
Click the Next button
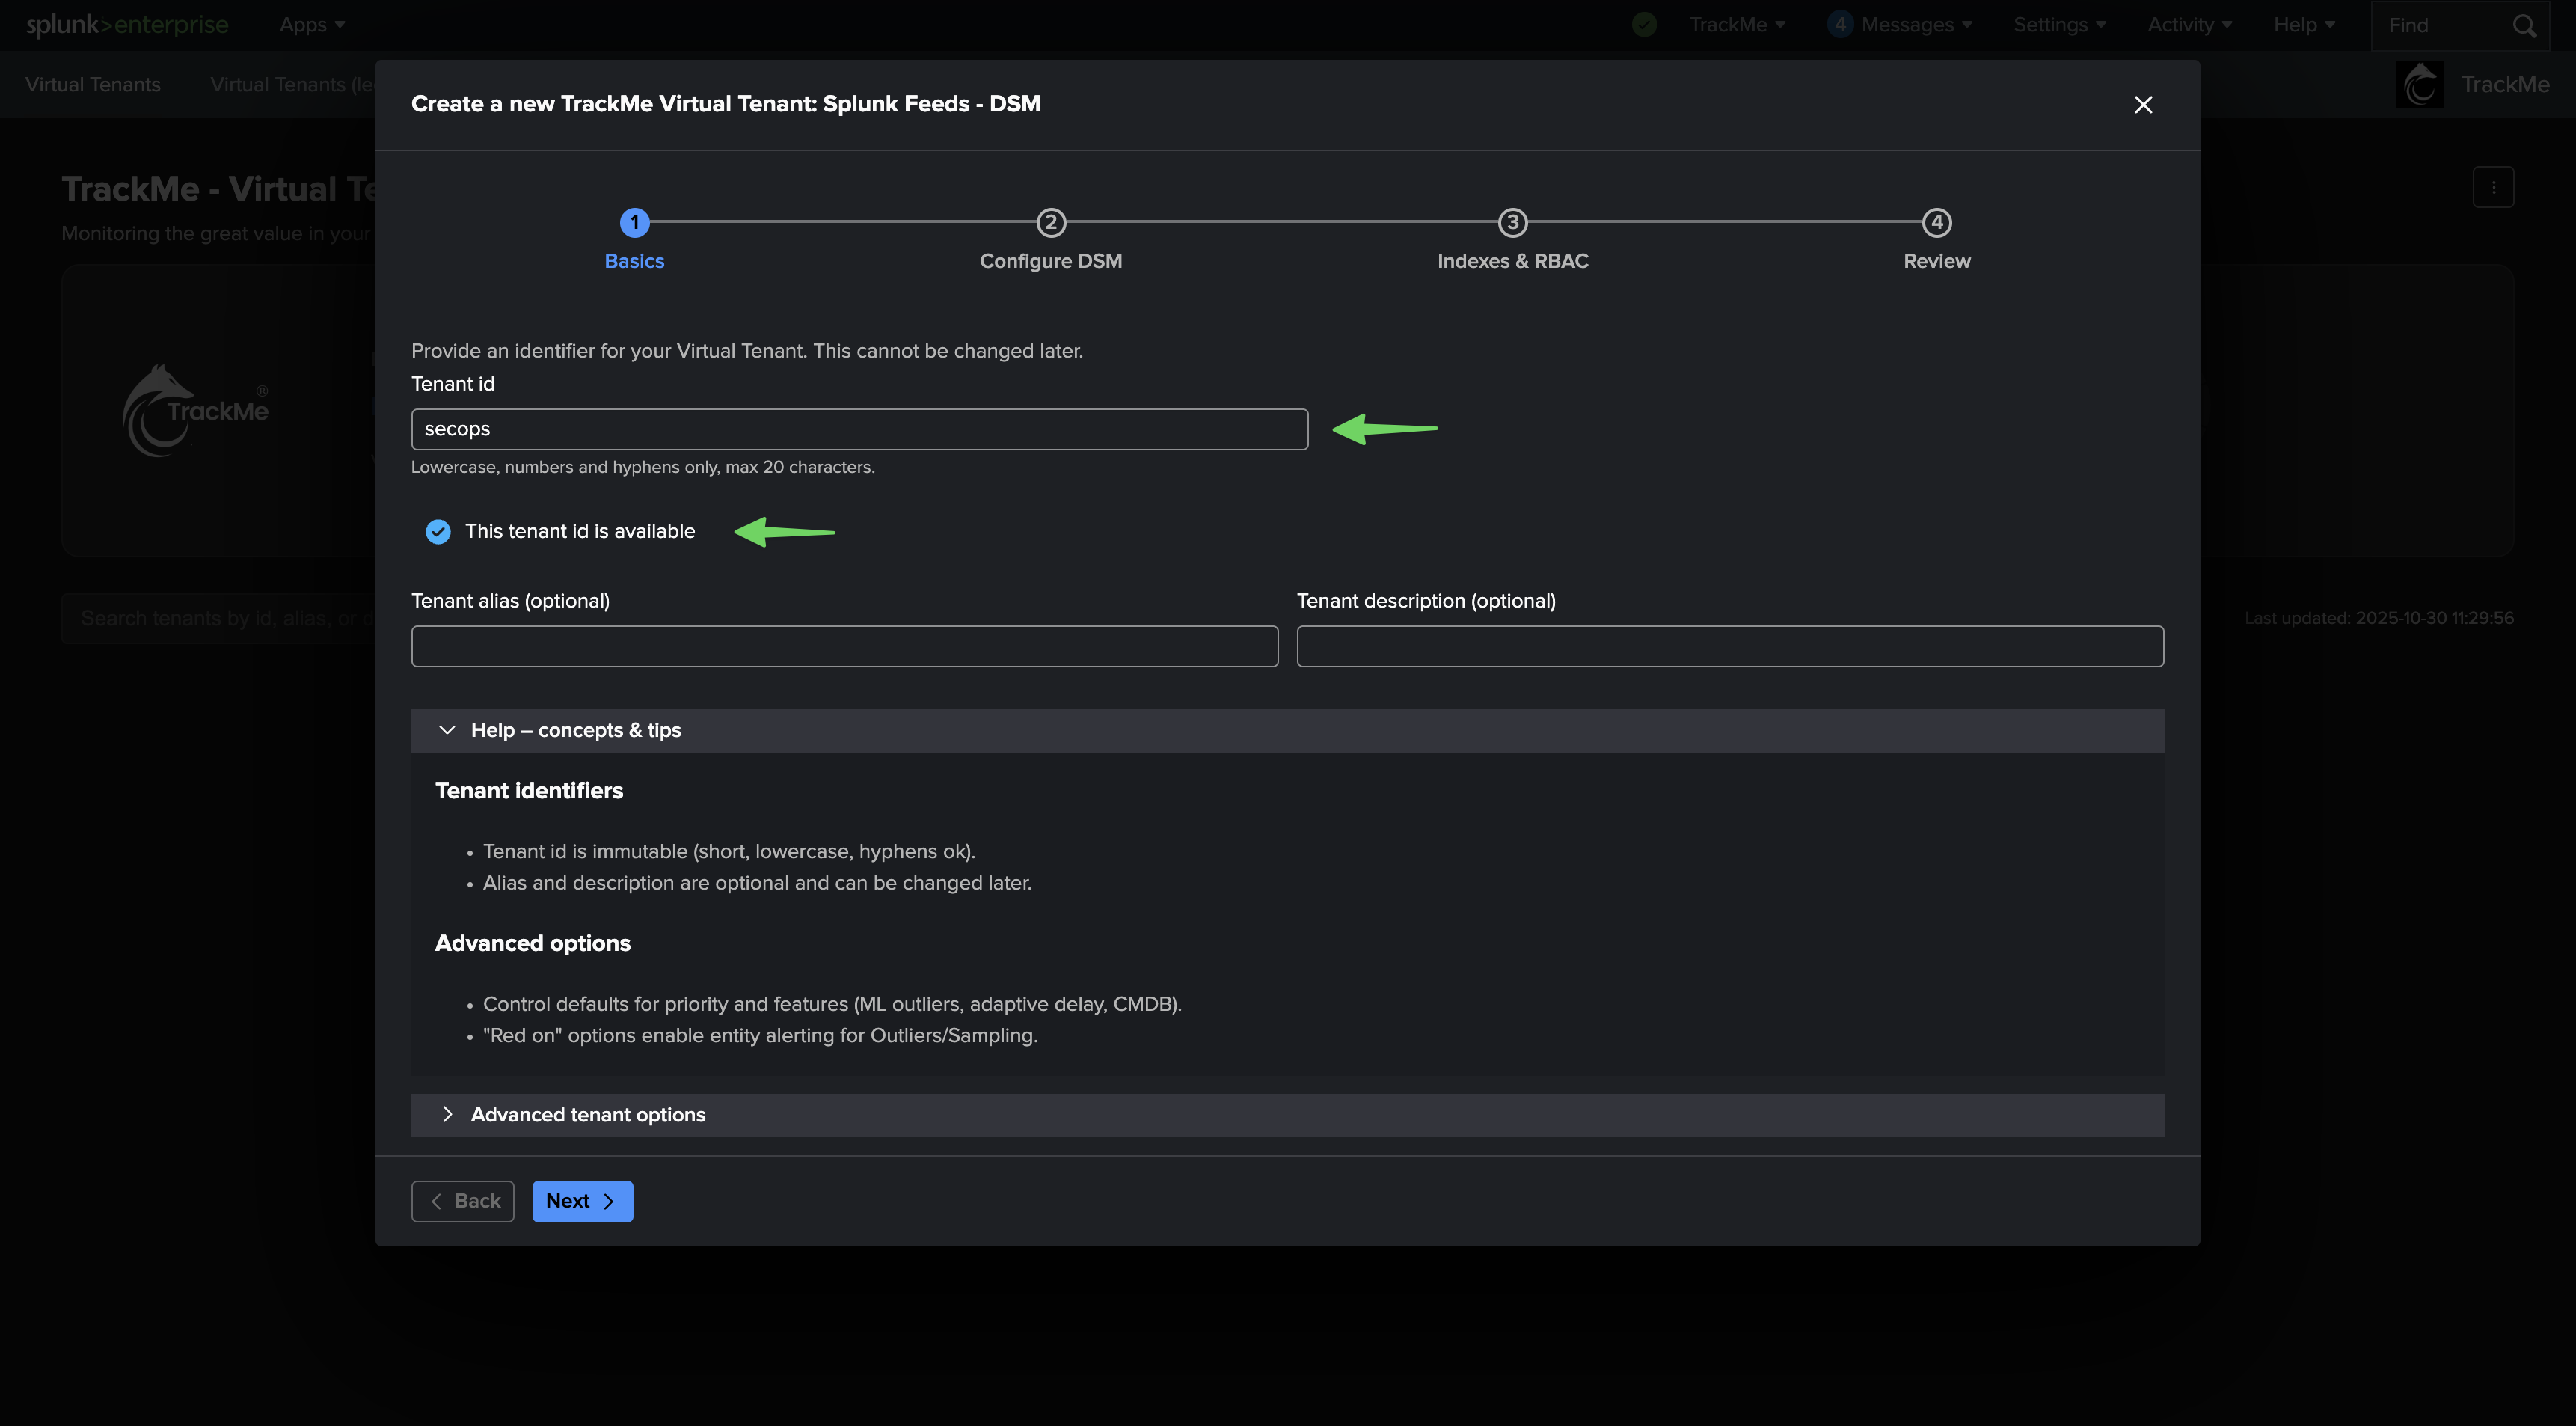click(582, 1201)
